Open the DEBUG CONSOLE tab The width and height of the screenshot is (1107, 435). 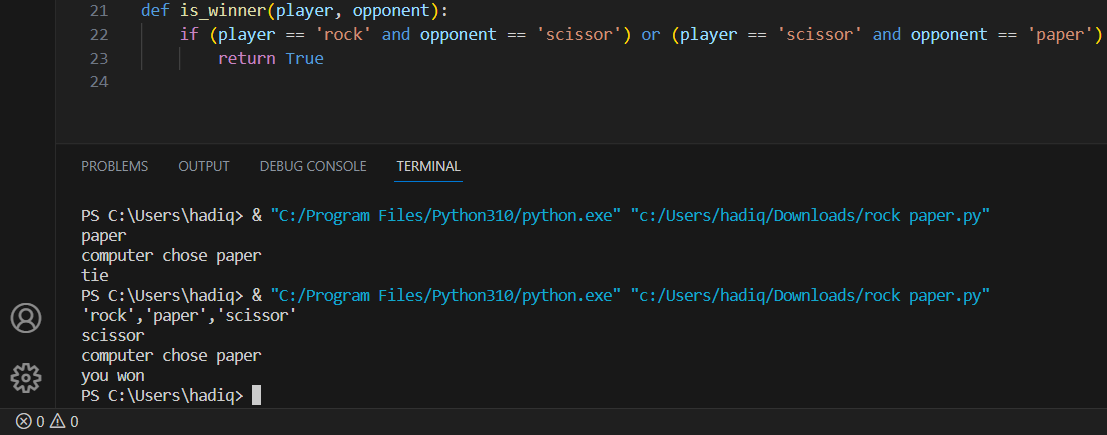(313, 166)
